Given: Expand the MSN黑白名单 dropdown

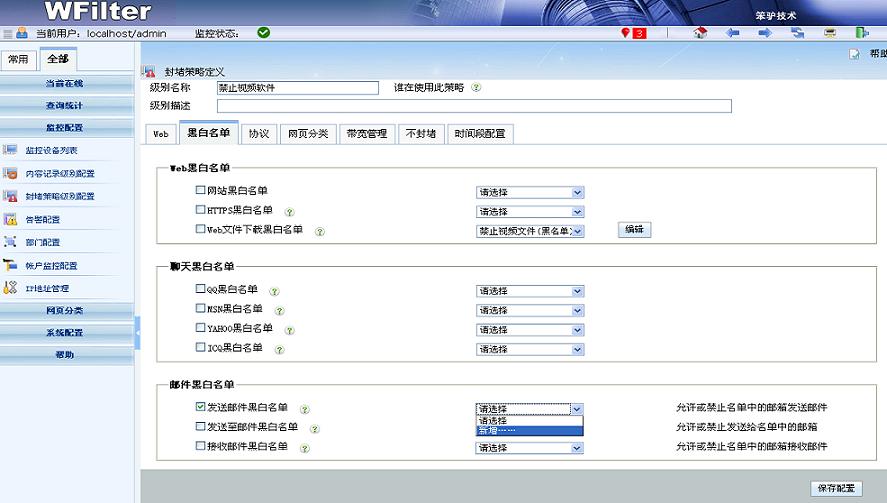Looking at the screenshot, I should [x=530, y=310].
